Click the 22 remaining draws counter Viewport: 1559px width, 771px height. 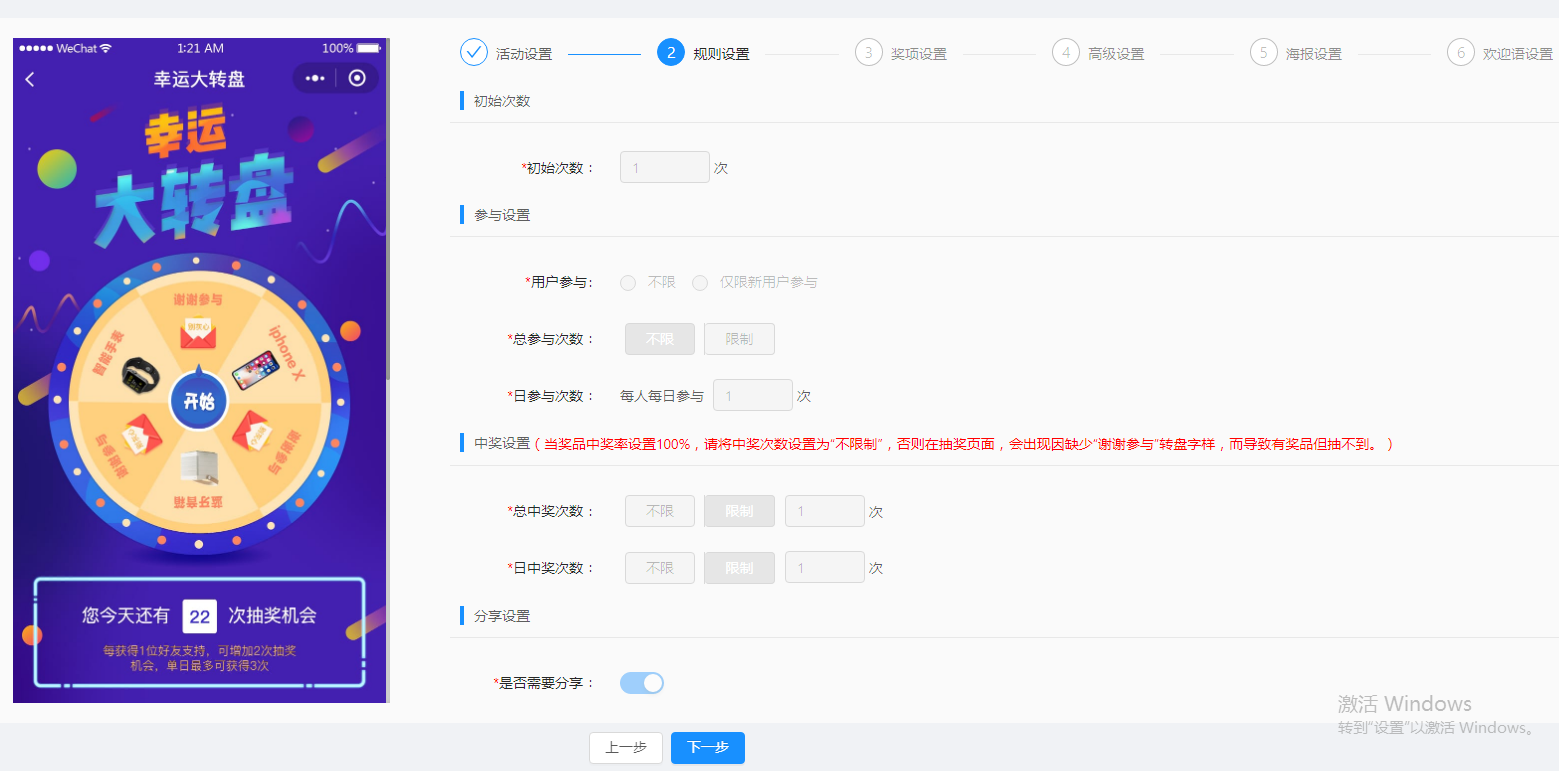tap(200, 616)
